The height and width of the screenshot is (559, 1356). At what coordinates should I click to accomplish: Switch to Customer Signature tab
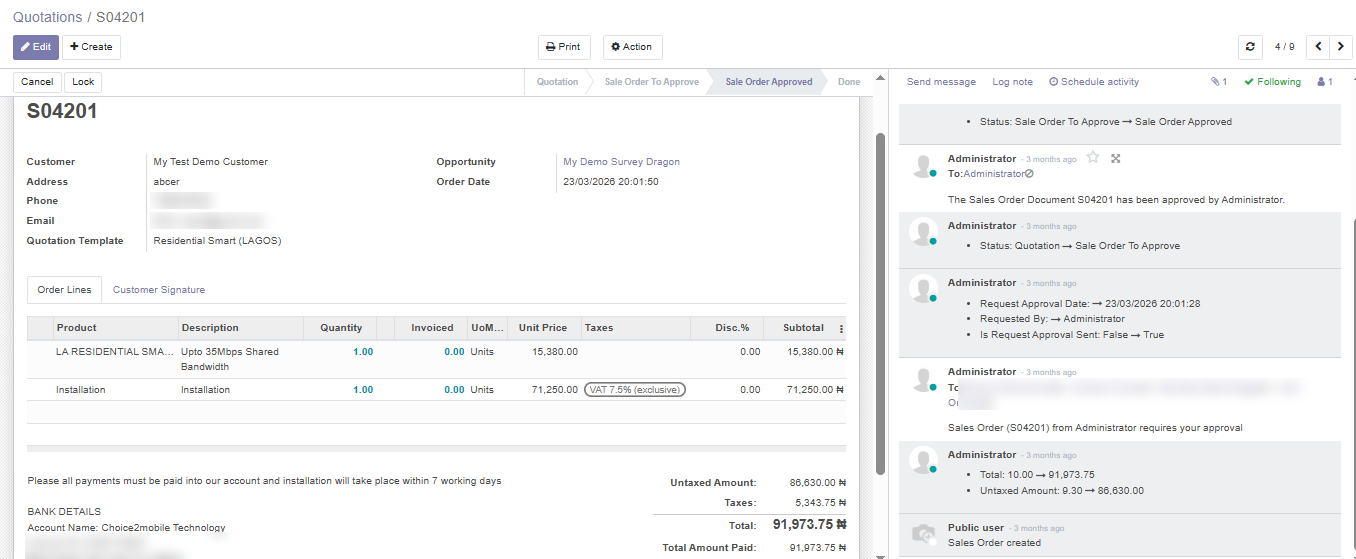click(x=159, y=290)
